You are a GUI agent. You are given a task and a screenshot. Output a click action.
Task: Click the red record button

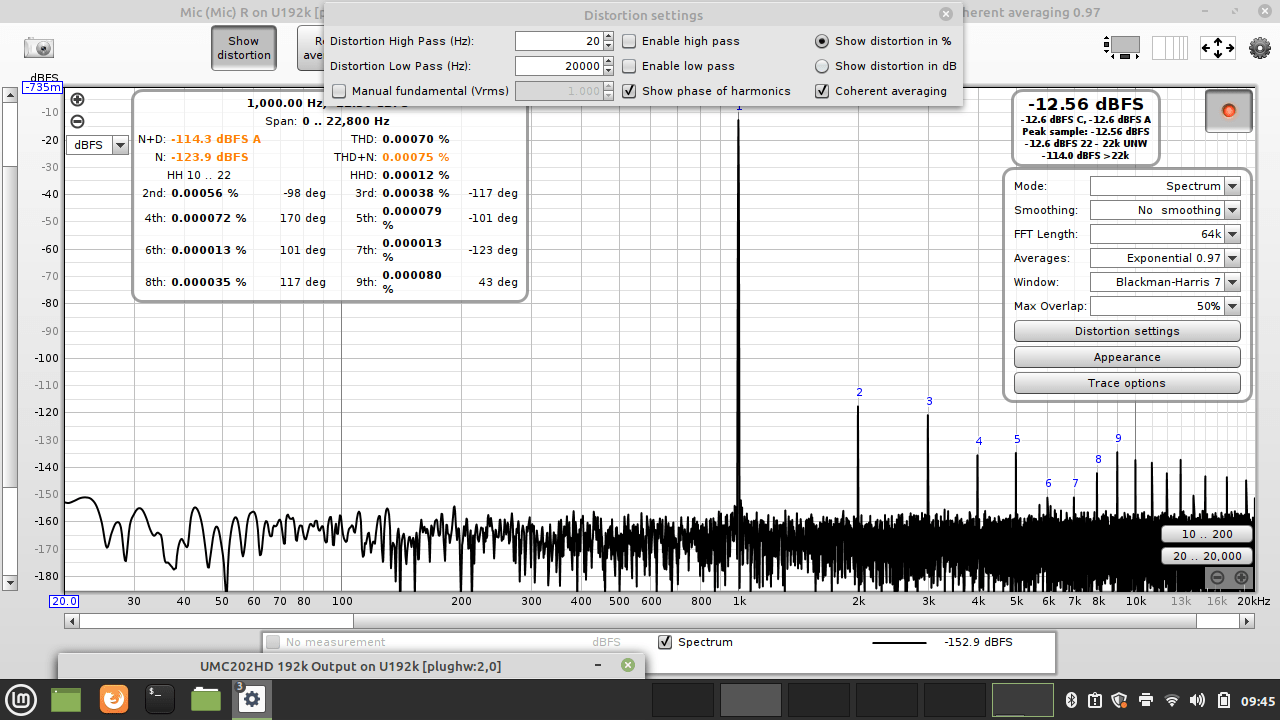(1229, 110)
